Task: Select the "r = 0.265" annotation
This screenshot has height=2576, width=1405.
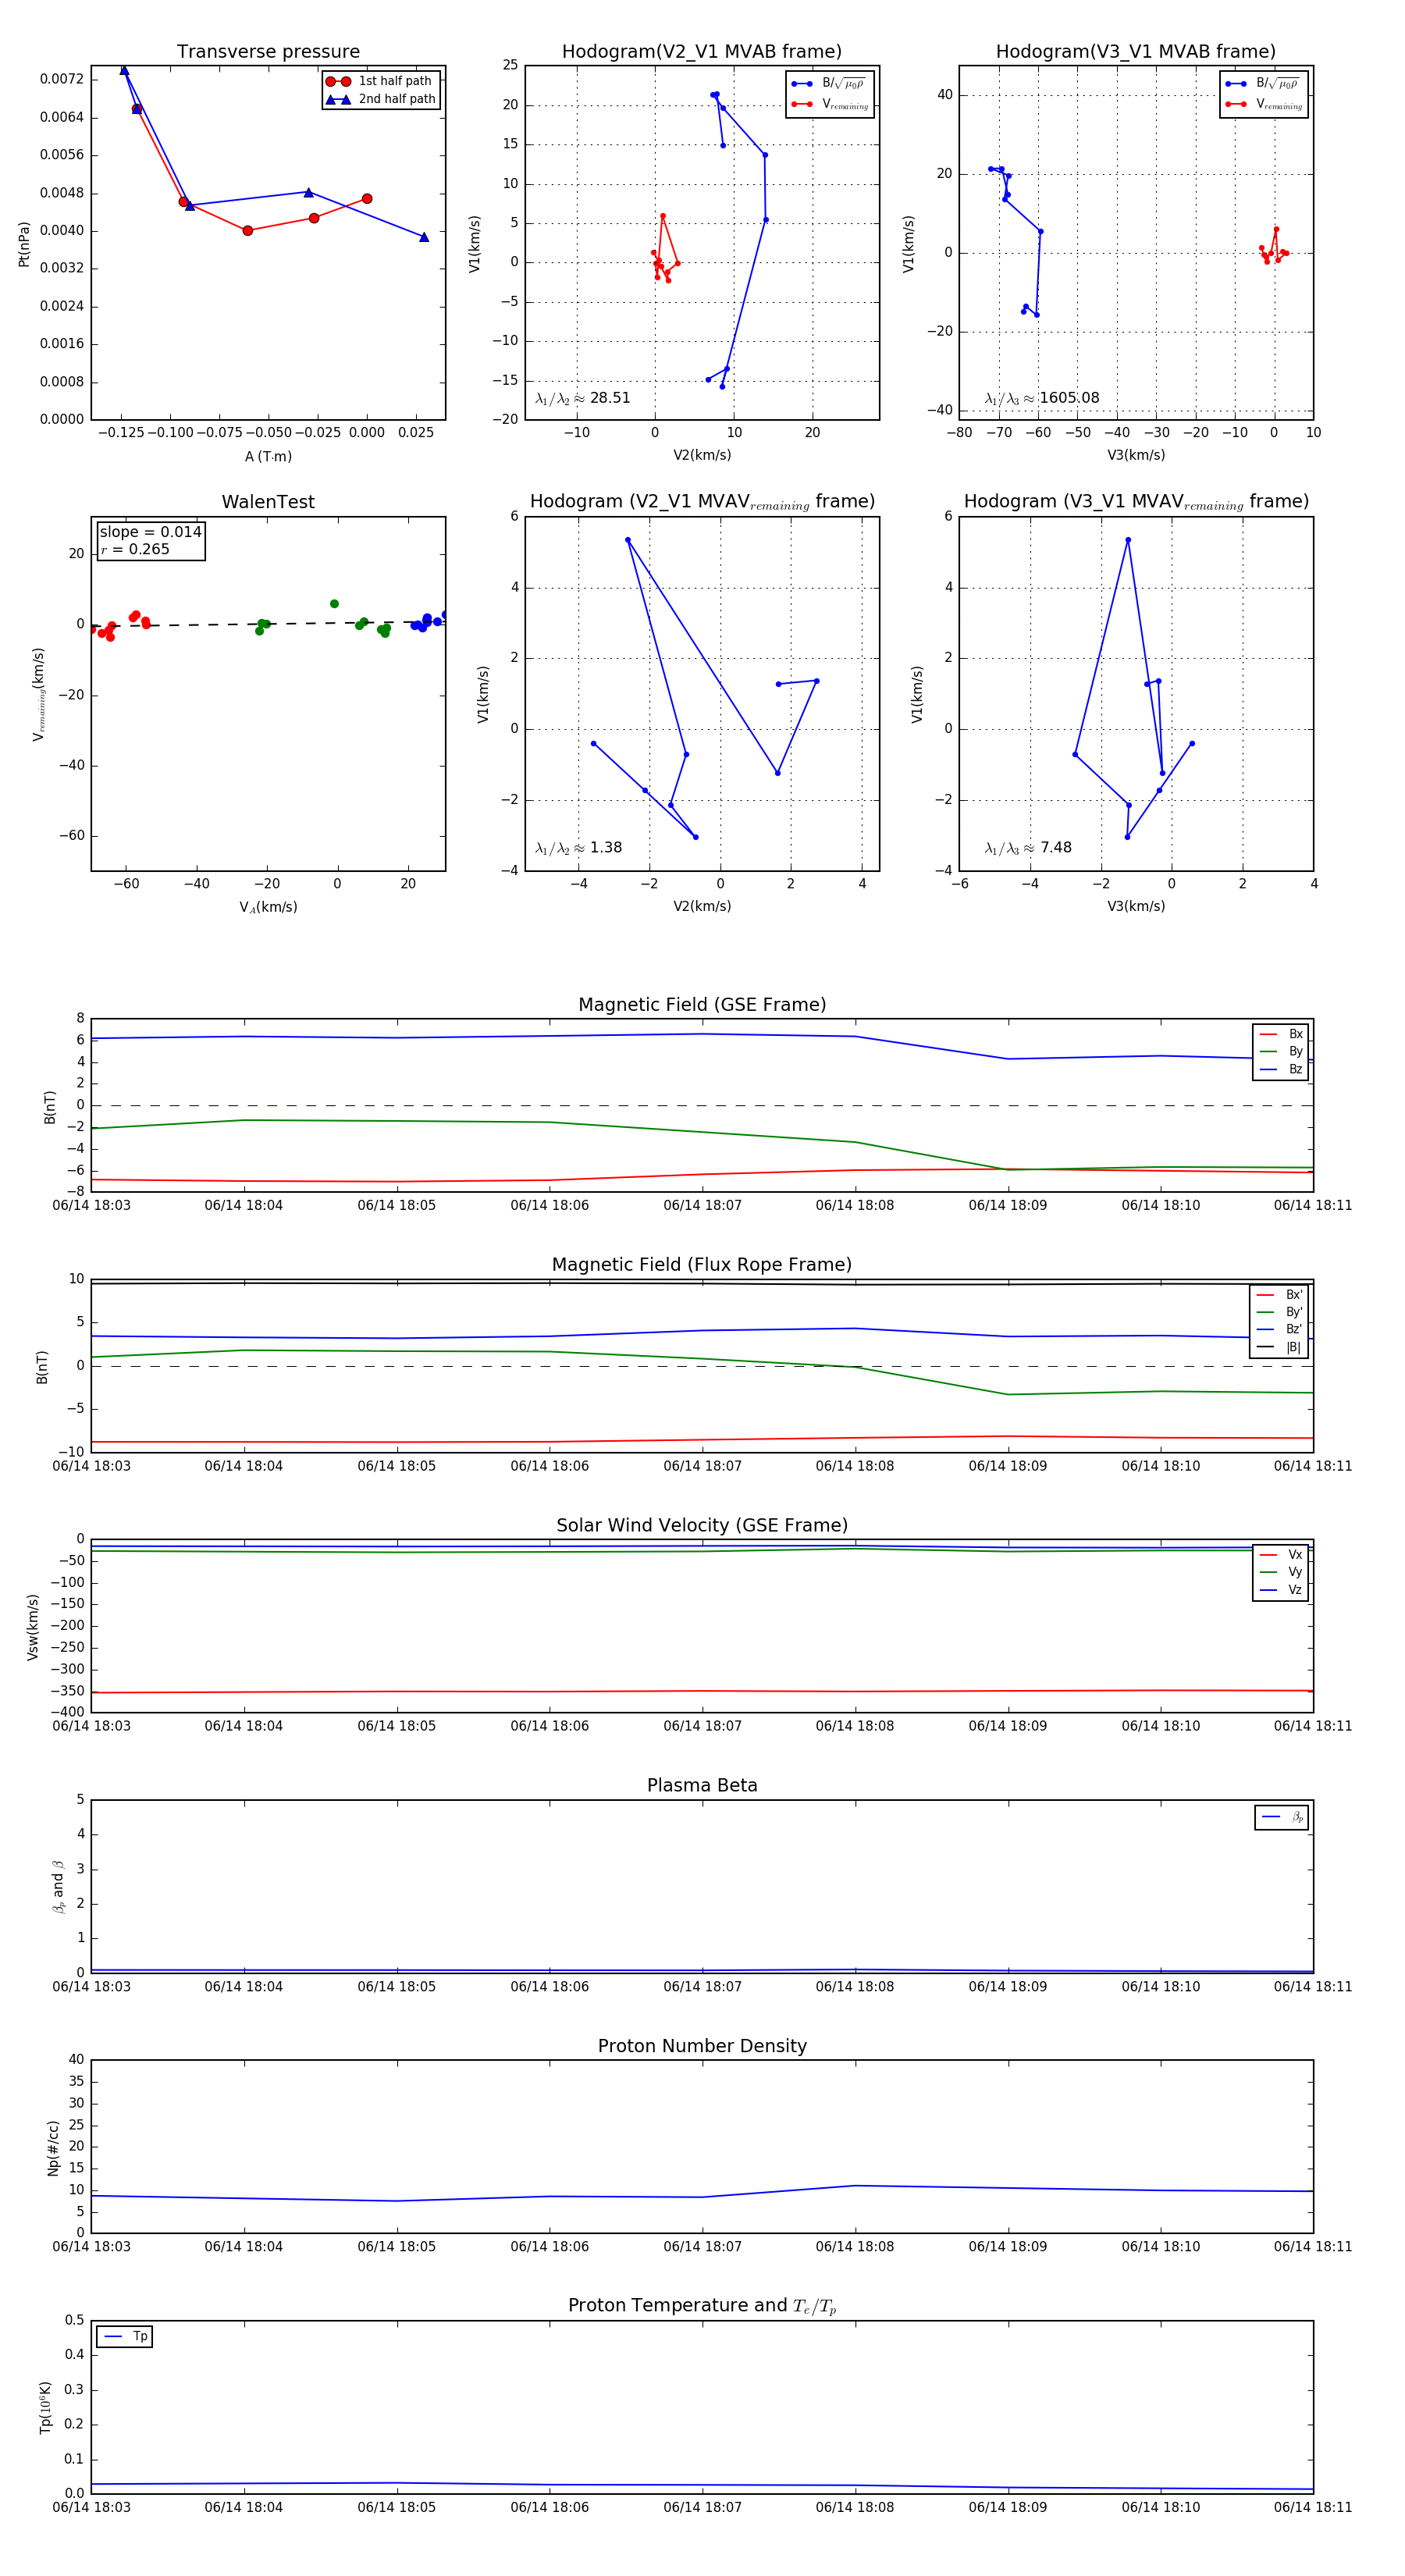Action: [x=135, y=549]
